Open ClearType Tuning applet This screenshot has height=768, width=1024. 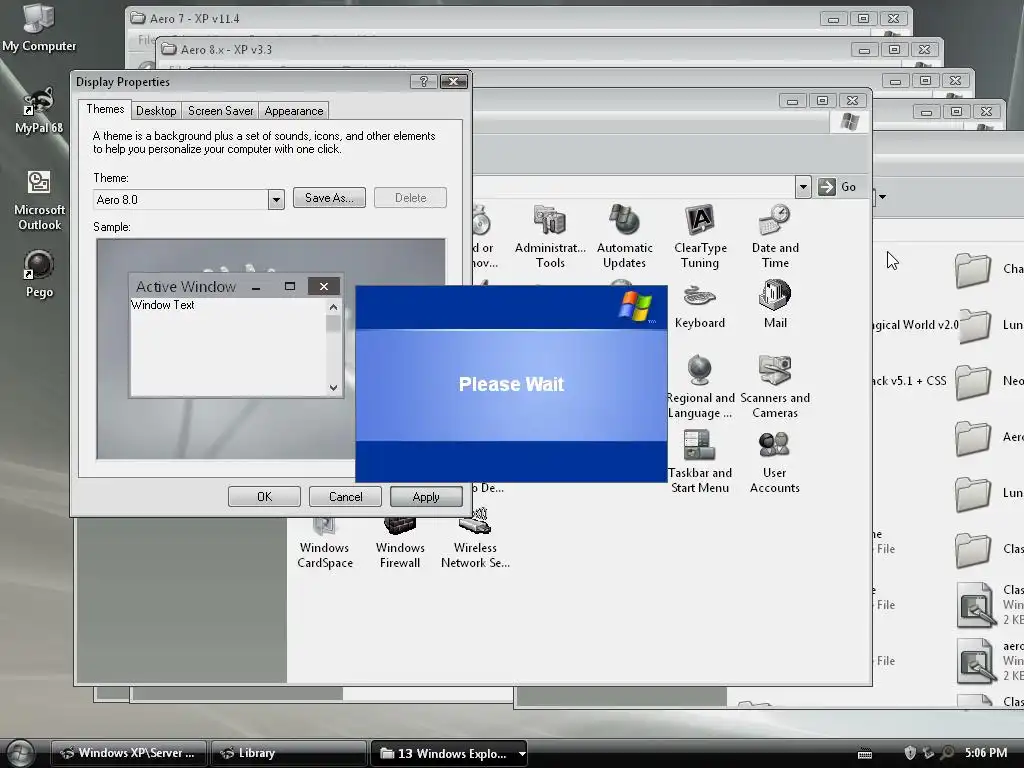click(x=699, y=236)
